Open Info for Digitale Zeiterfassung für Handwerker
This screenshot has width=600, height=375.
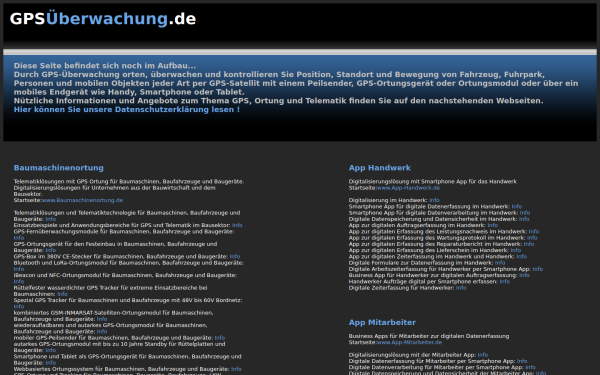pos(461,288)
